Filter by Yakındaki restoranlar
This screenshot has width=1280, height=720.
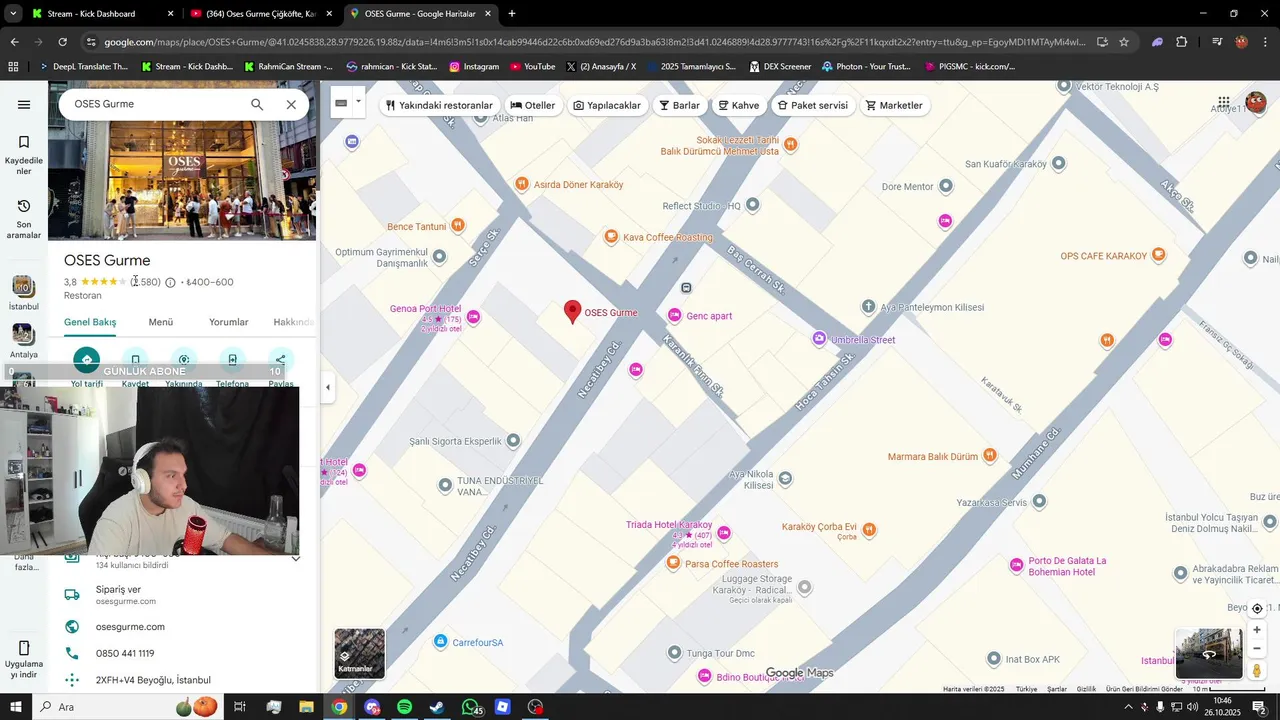pos(440,105)
